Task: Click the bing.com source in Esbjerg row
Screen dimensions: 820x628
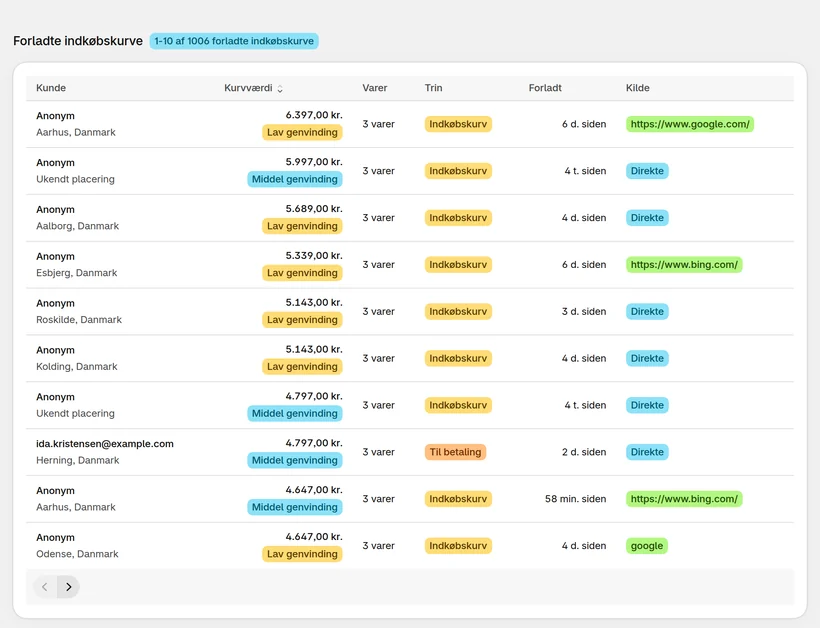Action: pos(684,265)
